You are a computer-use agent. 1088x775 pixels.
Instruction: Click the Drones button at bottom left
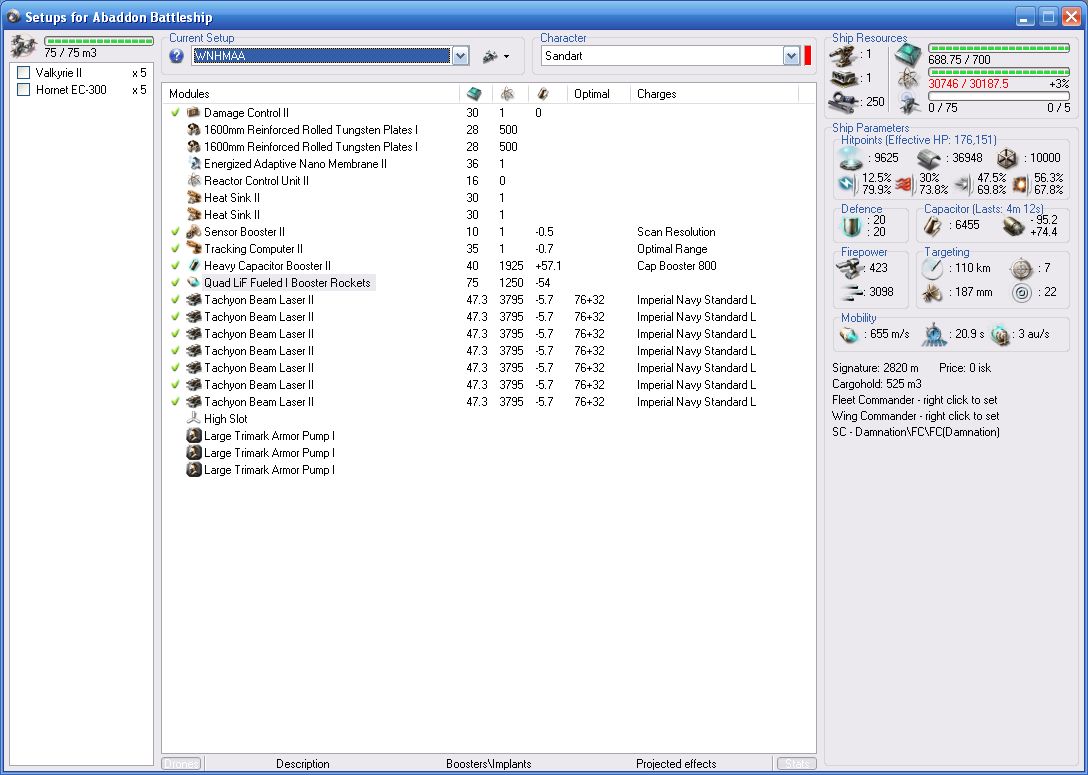[181, 764]
